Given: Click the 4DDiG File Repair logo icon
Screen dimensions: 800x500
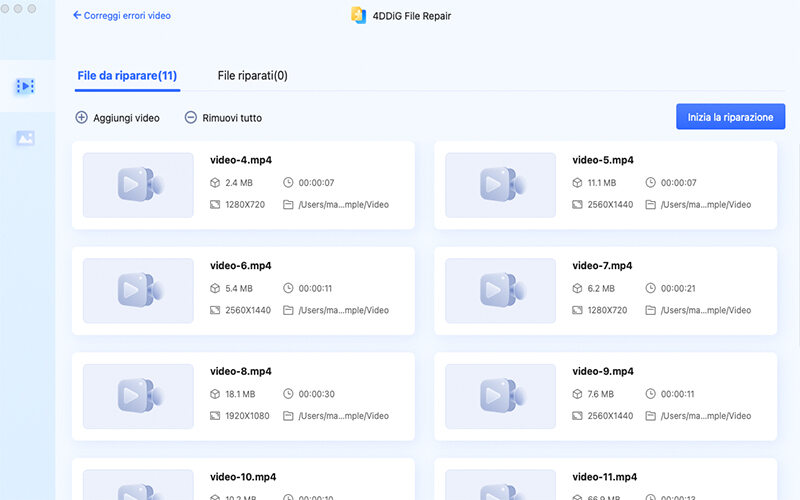Looking at the screenshot, I should 358,15.
